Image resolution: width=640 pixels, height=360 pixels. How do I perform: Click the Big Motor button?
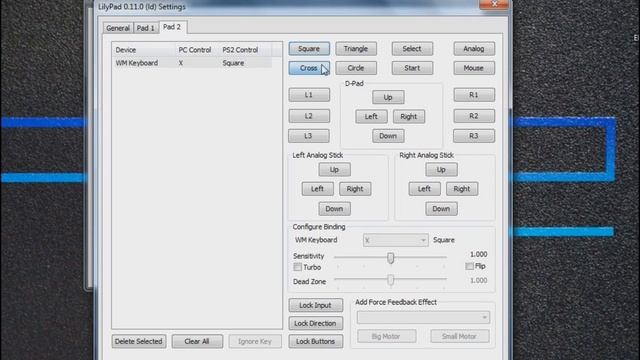coord(387,336)
